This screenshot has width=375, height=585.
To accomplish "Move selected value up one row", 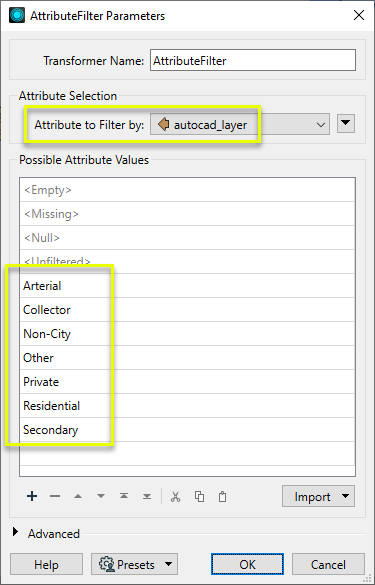I will click(x=78, y=496).
